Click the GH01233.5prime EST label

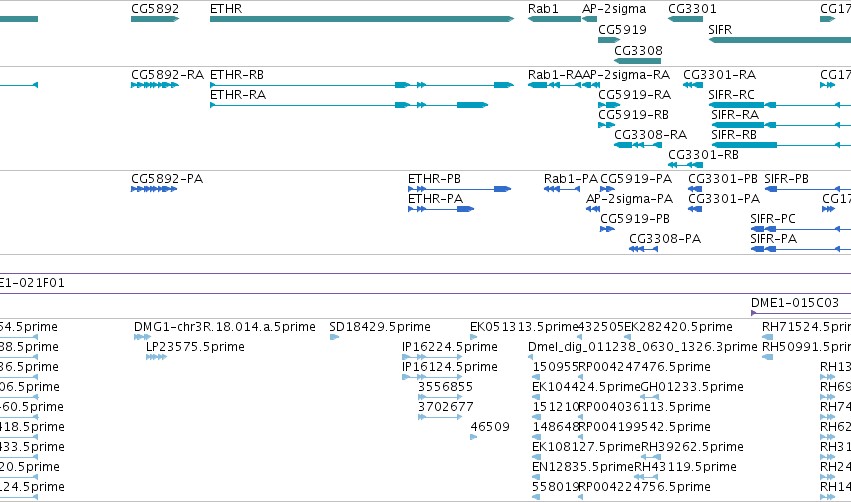pyautogui.click(x=692, y=387)
